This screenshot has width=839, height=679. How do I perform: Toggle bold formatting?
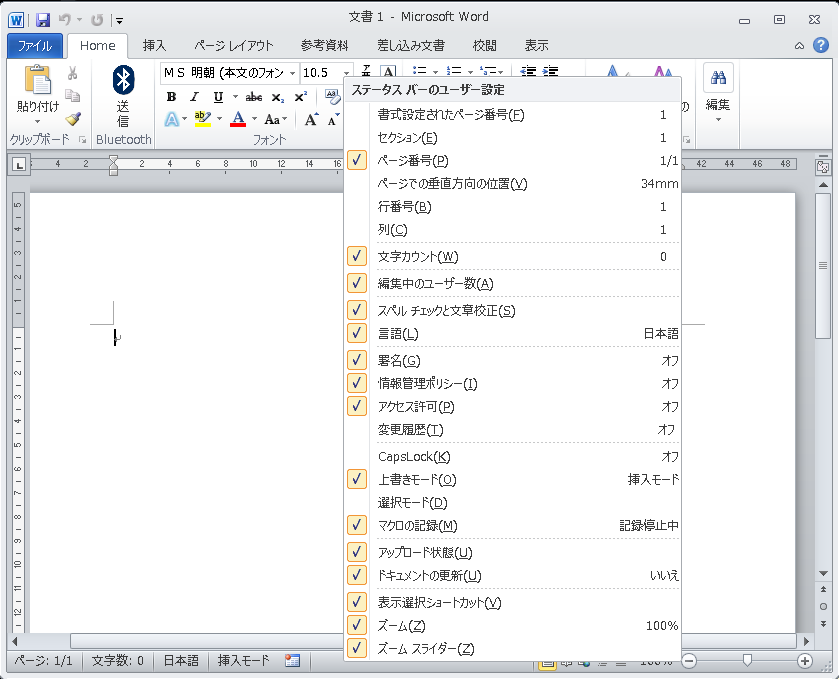point(171,97)
